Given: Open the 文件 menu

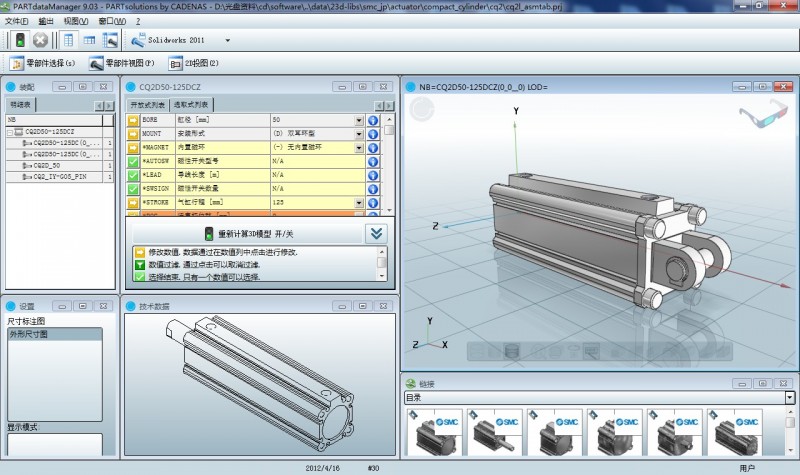Looking at the screenshot, I should (16, 20).
